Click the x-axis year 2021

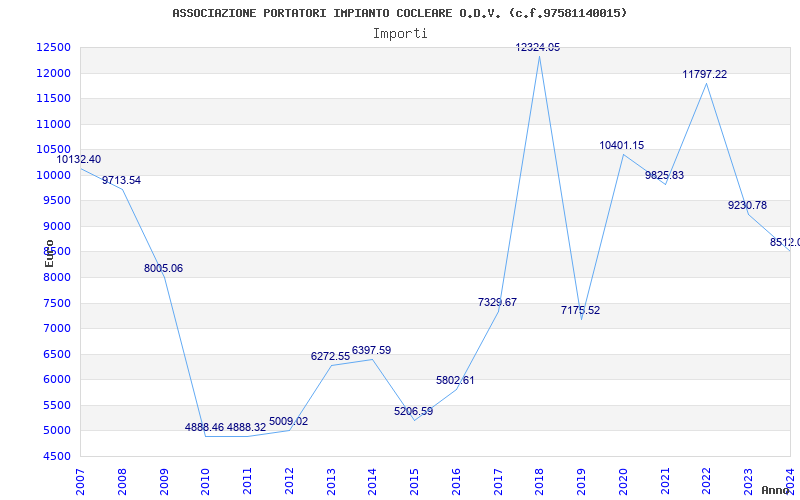(664, 482)
